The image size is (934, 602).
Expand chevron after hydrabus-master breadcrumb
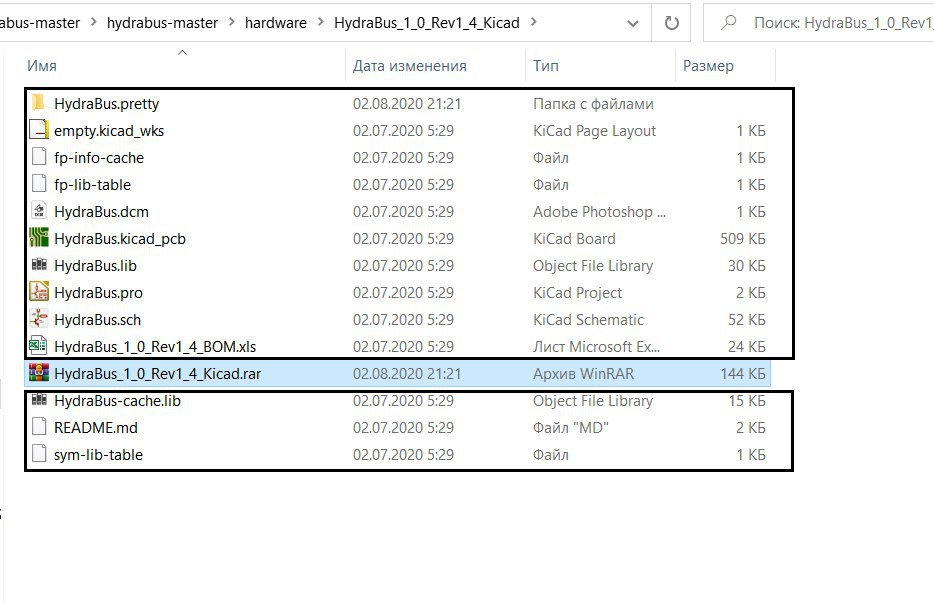232,22
